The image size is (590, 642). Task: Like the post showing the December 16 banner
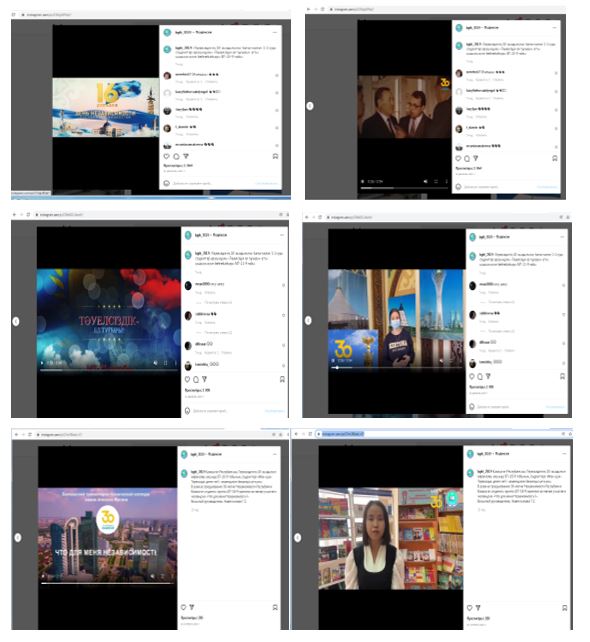click(167, 156)
